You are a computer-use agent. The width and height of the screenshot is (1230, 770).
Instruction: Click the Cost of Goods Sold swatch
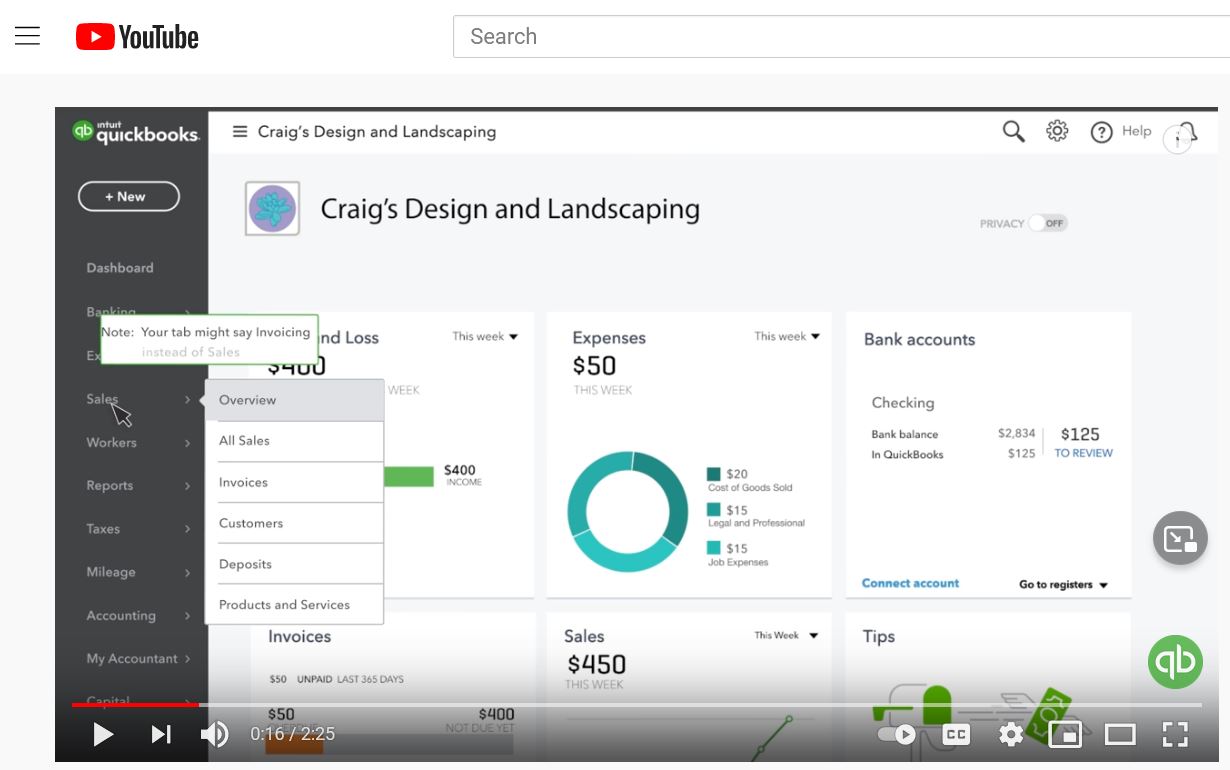click(x=713, y=474)
